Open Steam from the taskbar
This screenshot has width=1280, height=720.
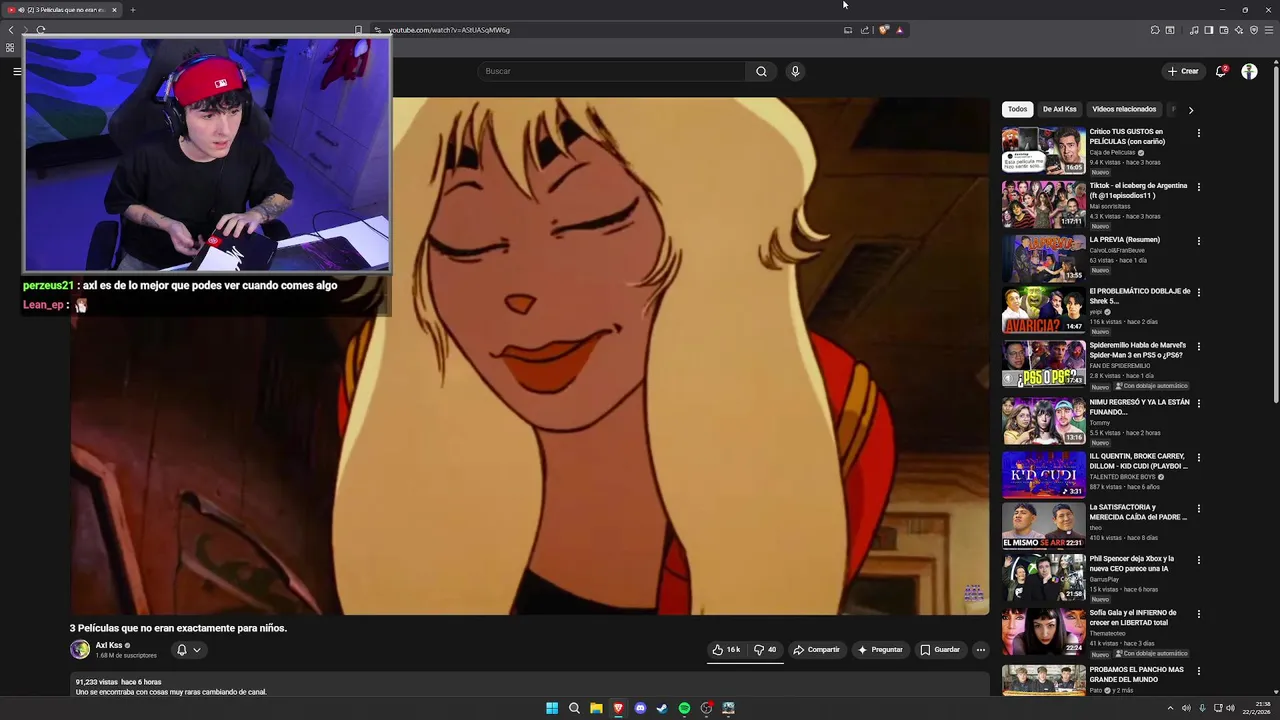(662, 708)
